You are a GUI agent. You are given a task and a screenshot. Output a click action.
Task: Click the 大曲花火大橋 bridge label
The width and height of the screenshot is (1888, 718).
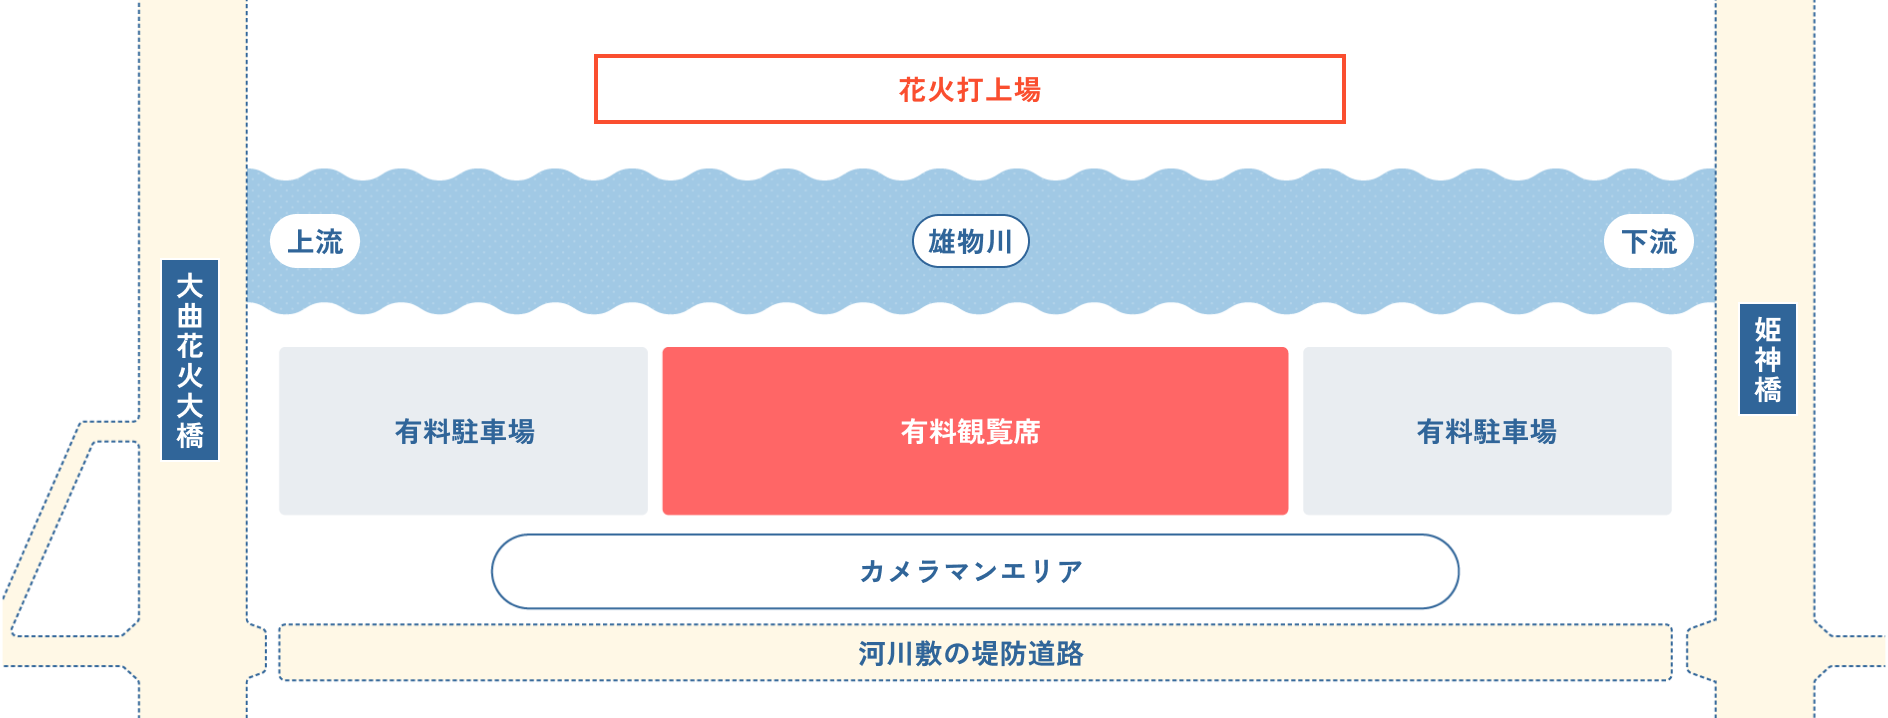[190, 360]
